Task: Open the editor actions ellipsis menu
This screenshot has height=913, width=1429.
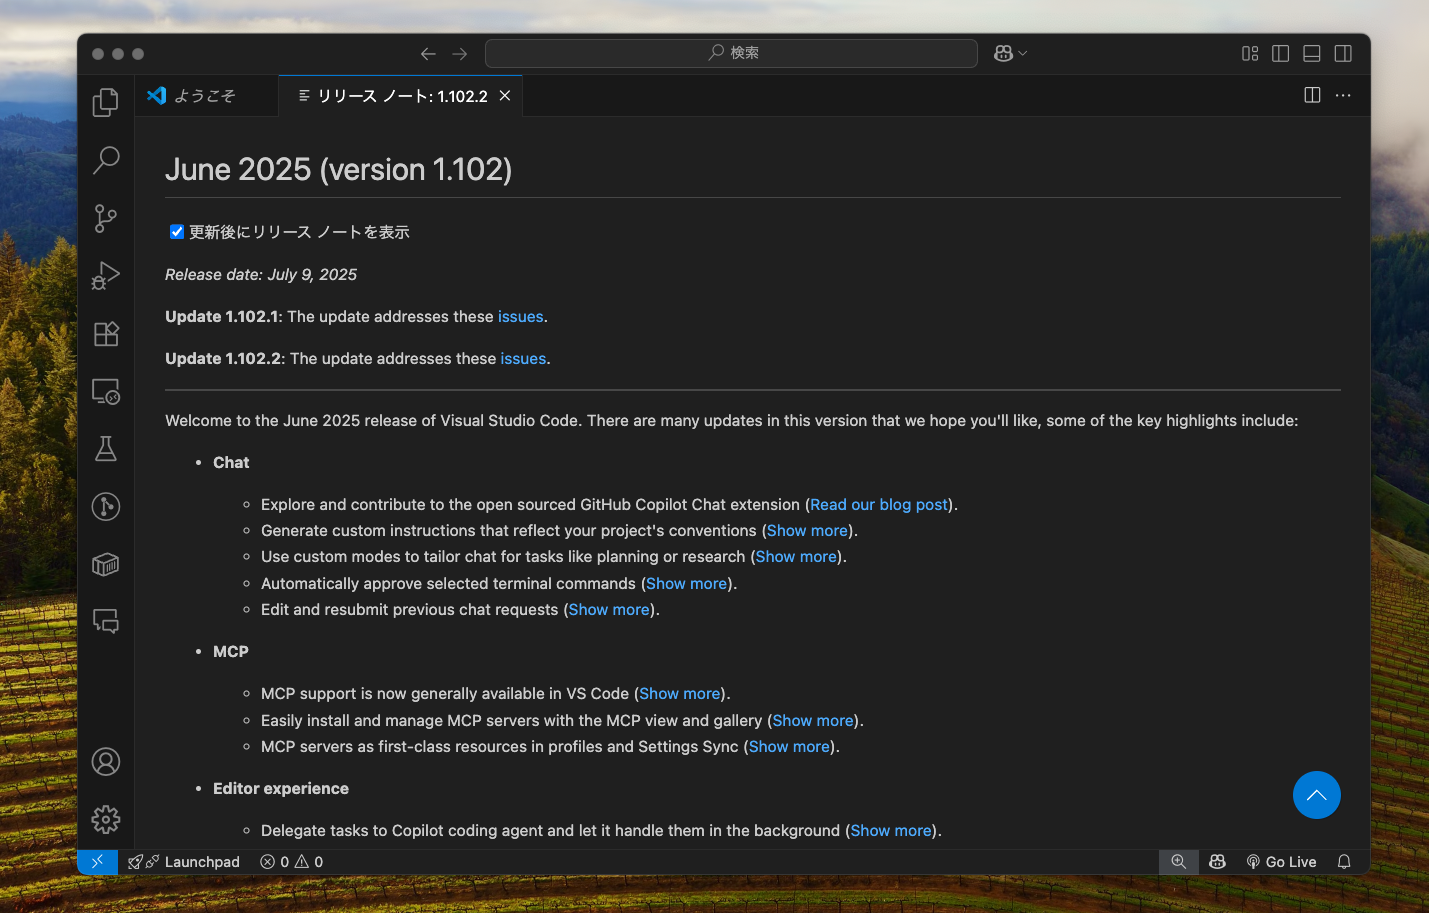Action: (x=1343, y=95)
